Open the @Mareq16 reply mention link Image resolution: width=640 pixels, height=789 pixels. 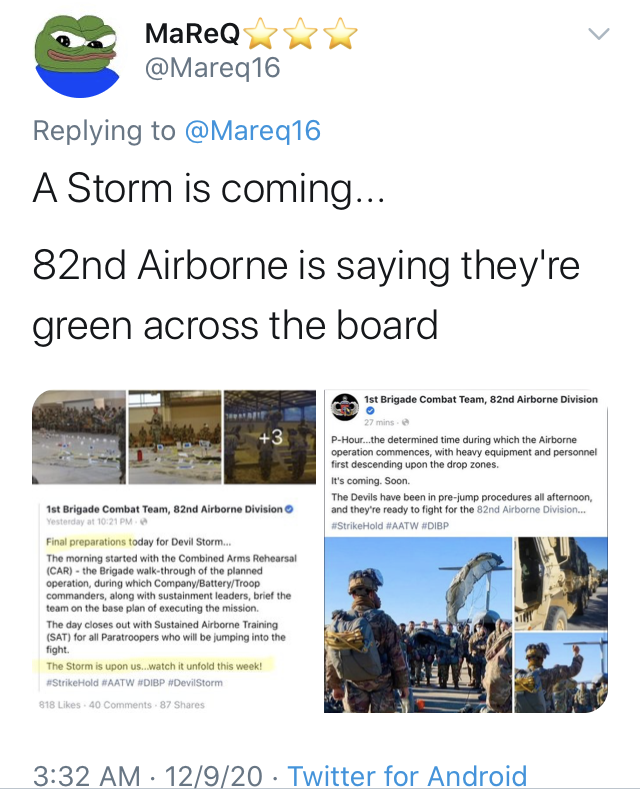click(x=253, y=131)
